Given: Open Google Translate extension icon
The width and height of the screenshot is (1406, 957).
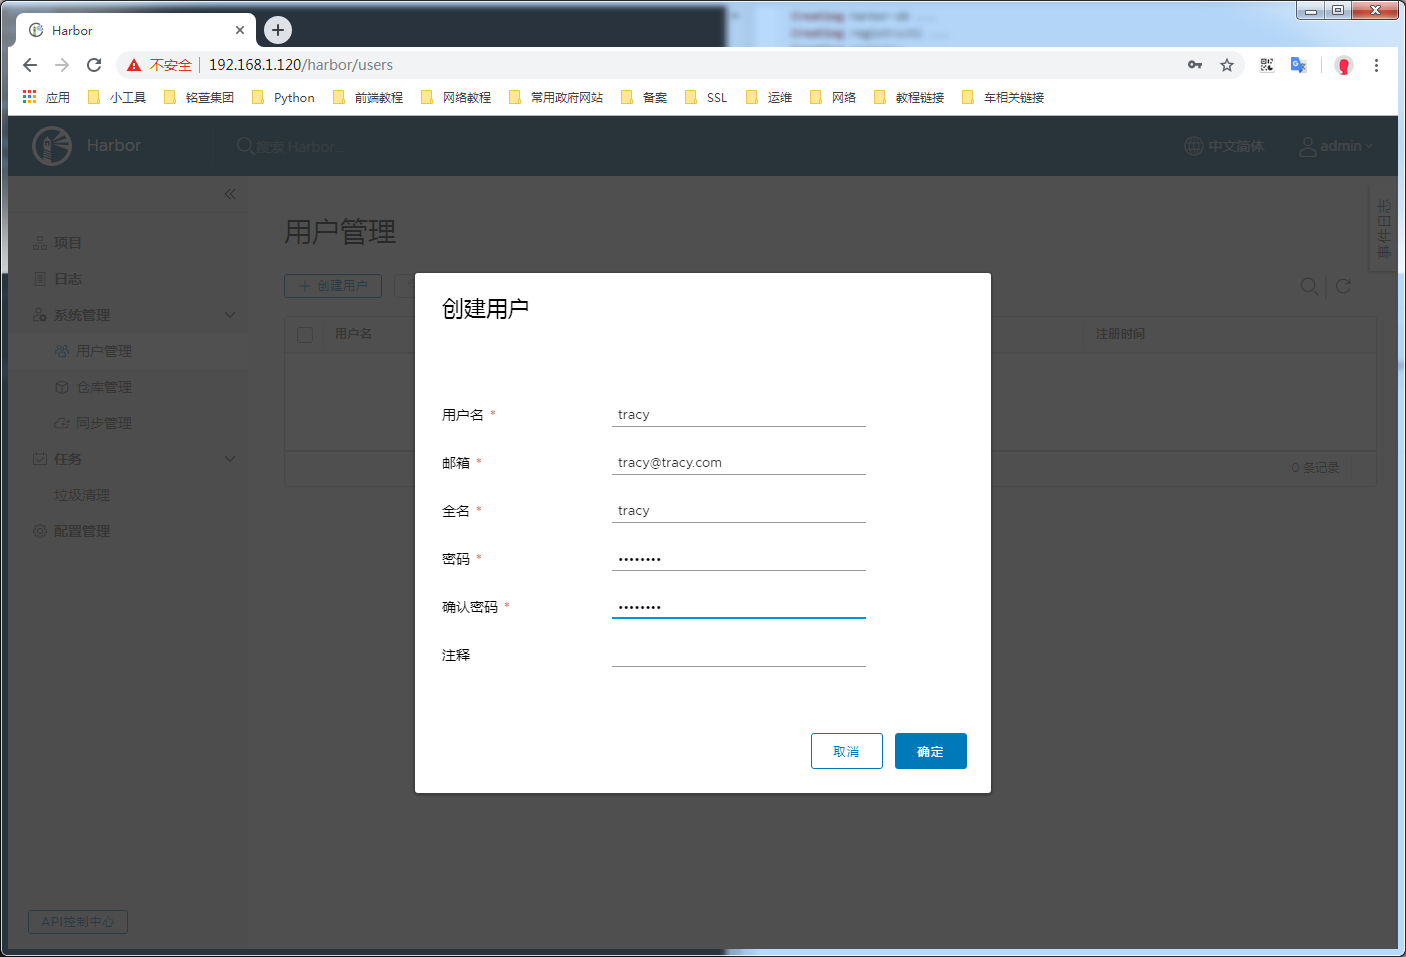Looking at the screenshot, I should click(x=1299, y=65).
